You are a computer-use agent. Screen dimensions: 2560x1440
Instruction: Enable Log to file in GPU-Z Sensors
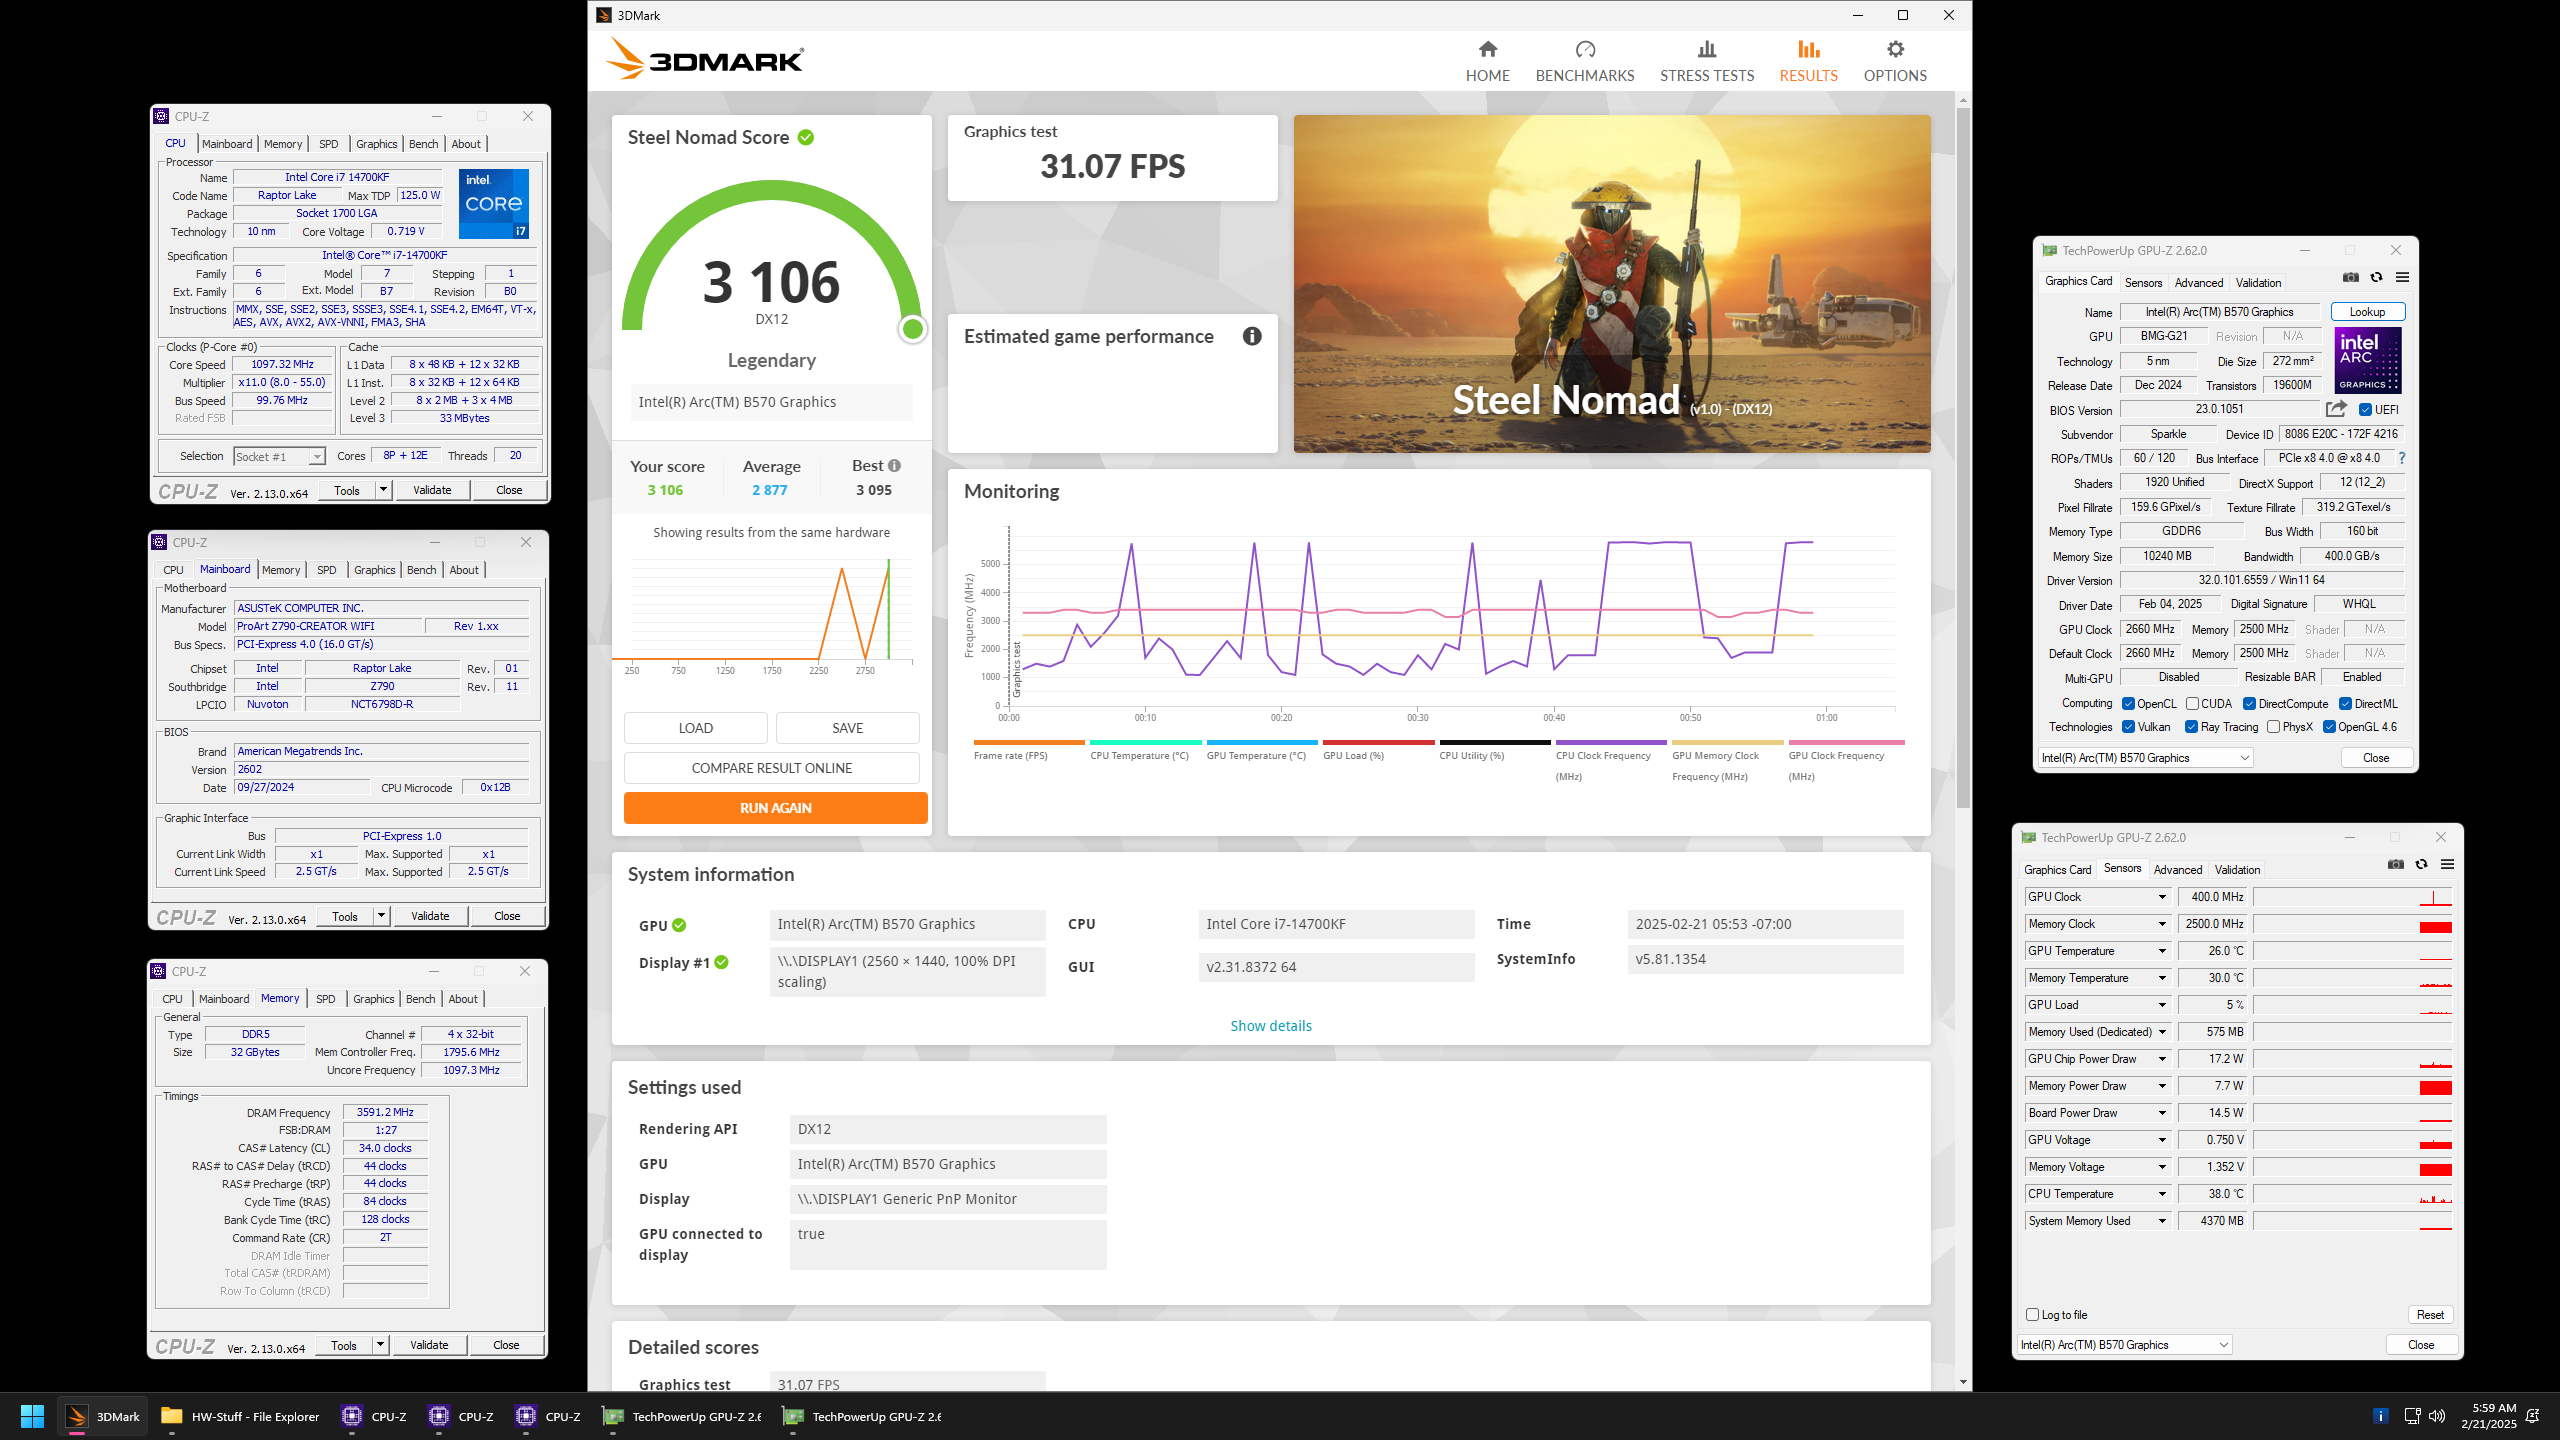2032,1315
